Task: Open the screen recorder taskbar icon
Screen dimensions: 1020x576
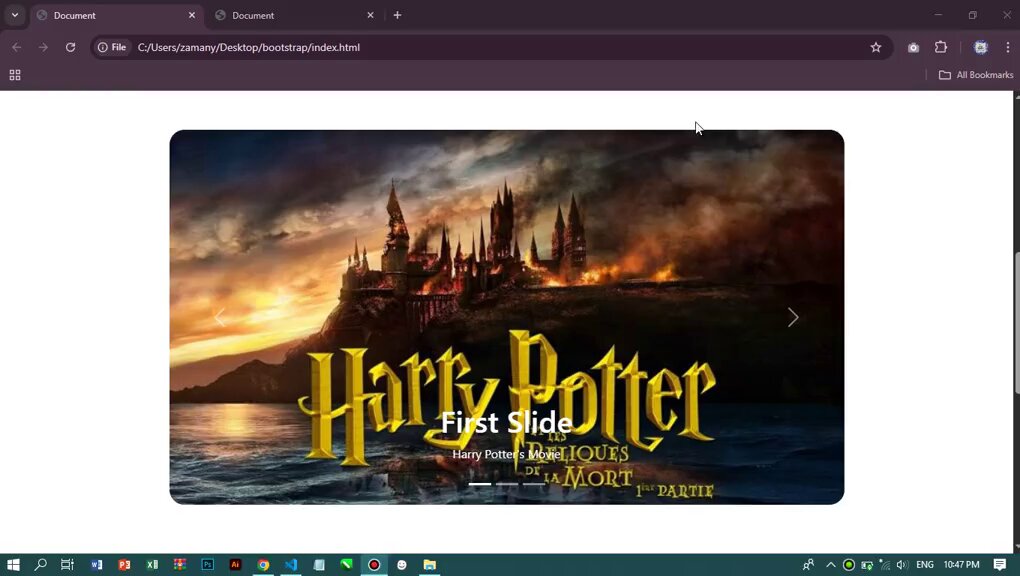Action: click(x=374, y=564)
